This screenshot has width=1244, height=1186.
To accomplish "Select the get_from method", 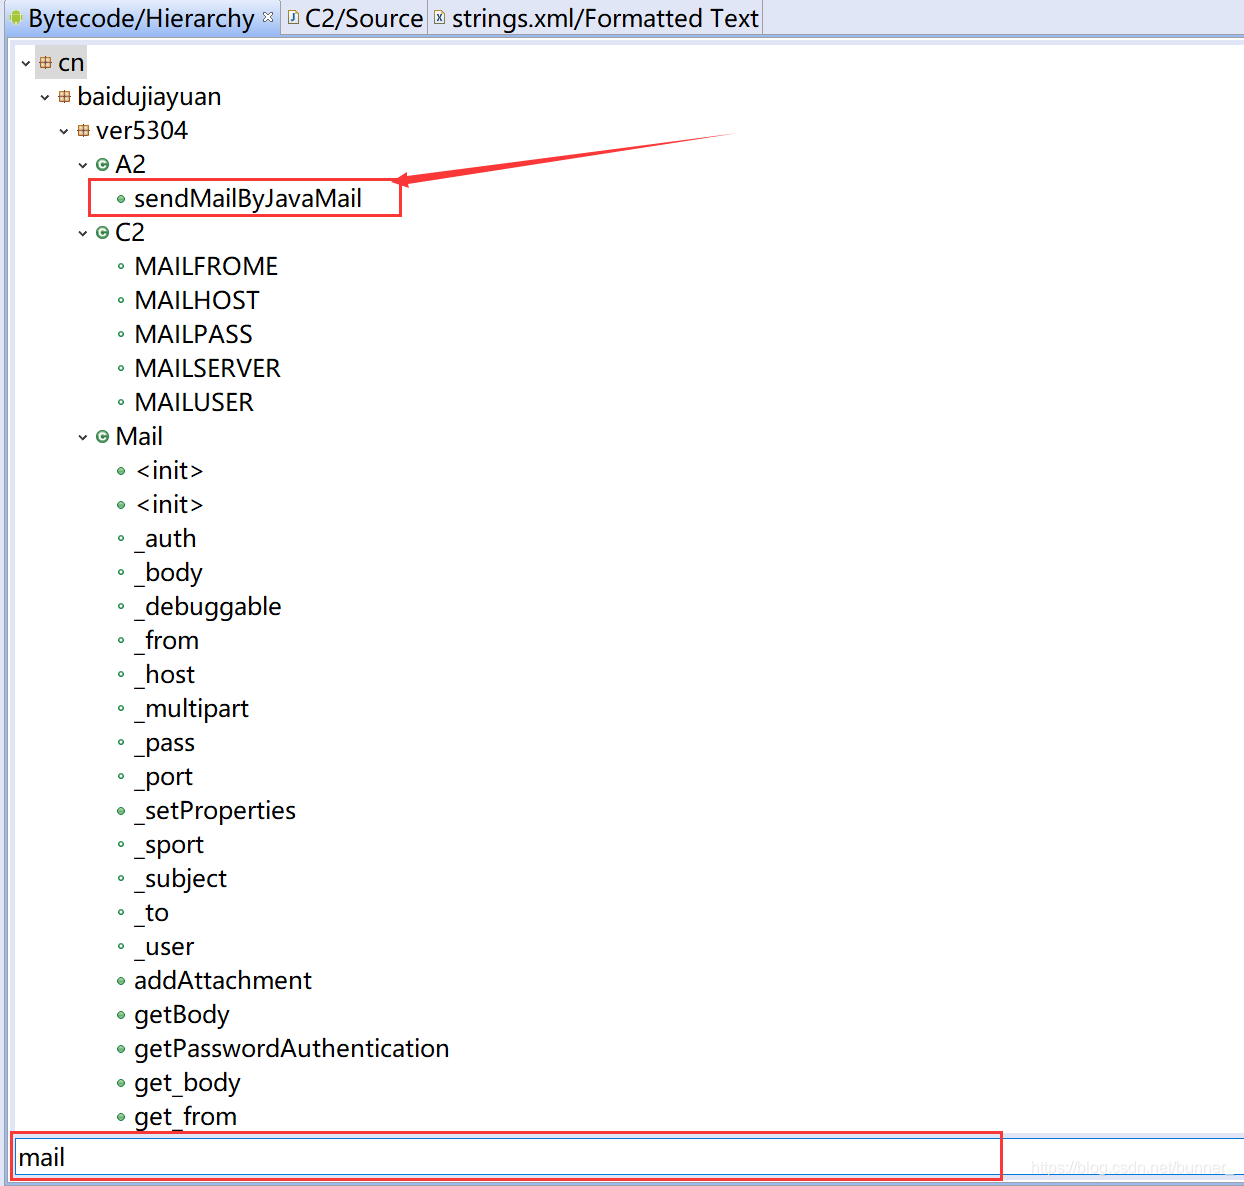I will coord(185,1116).
